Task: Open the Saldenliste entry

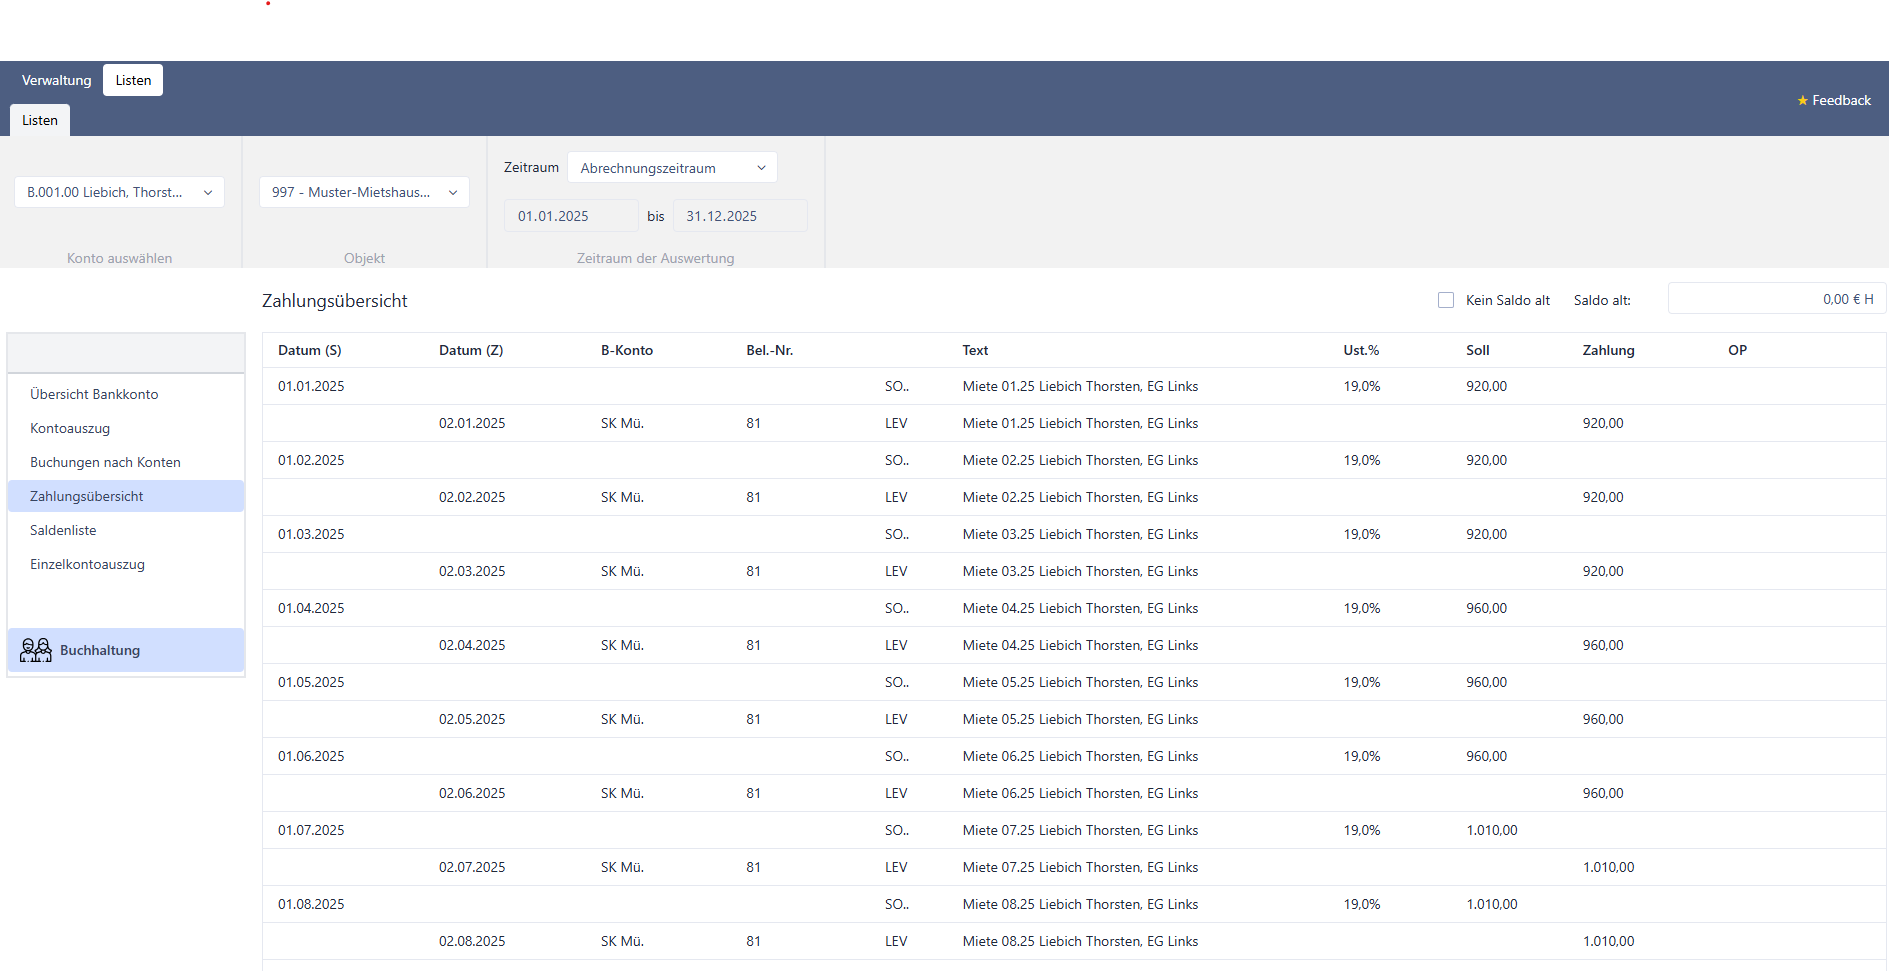Action: click(x=63, y=530)
